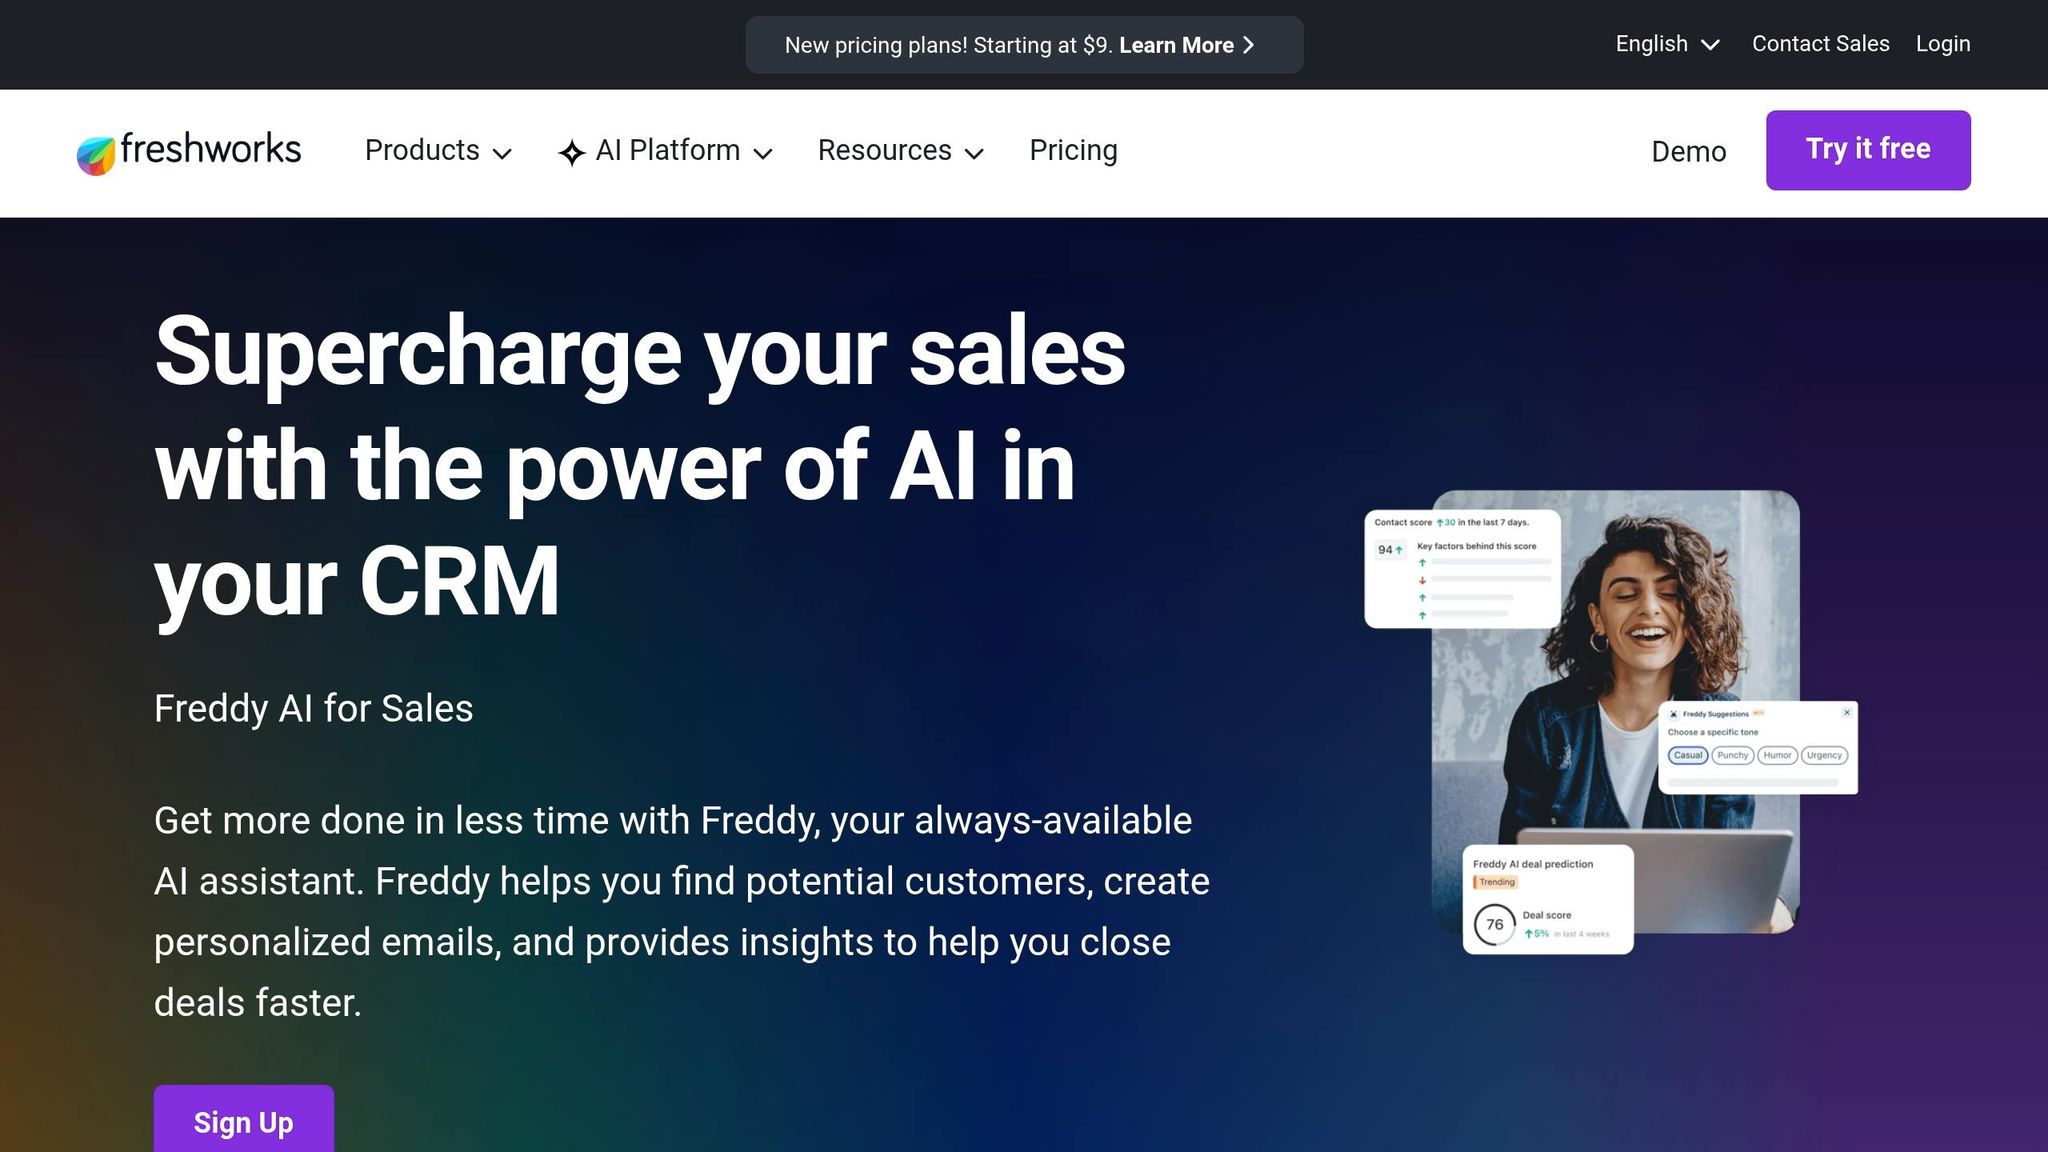Open the Resources menu
This screenshot has width=2048, height=1152.
[x=901, y=150]
